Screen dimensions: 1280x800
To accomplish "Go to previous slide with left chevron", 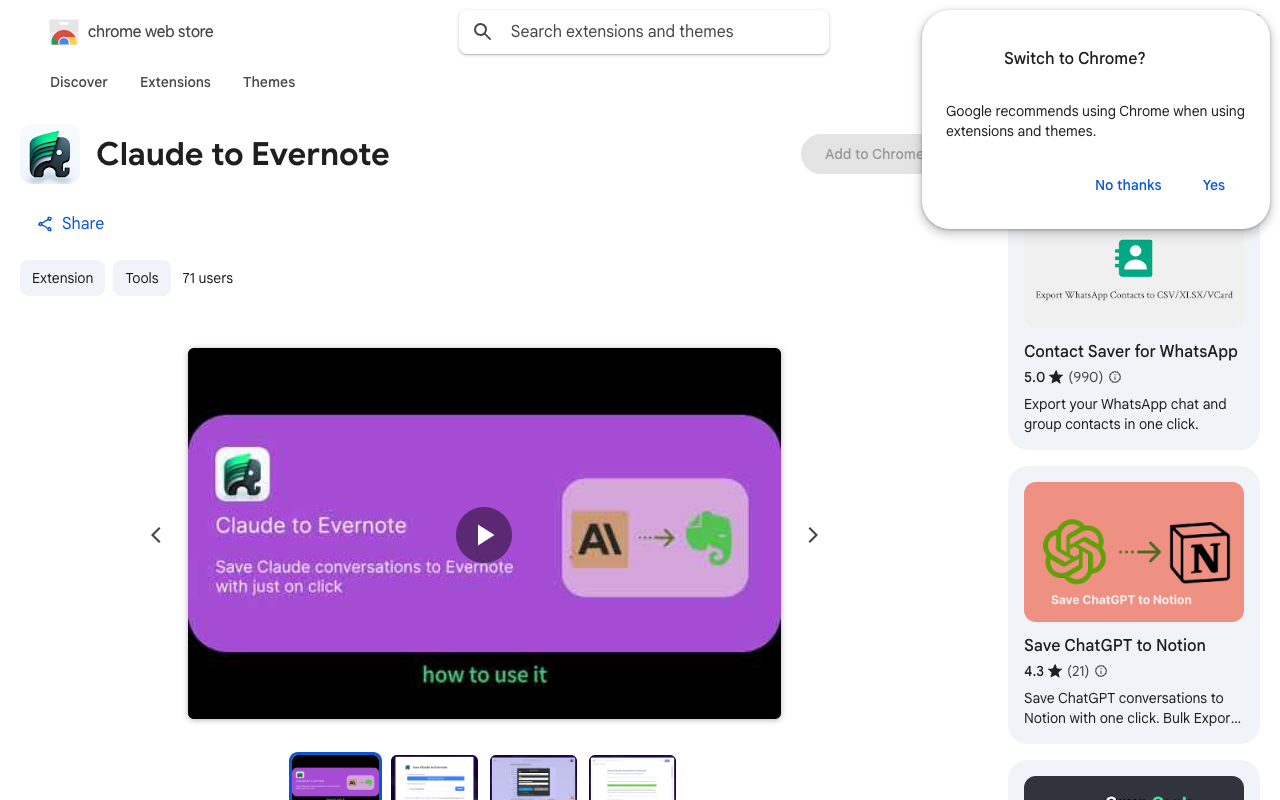I will (156, 535).
